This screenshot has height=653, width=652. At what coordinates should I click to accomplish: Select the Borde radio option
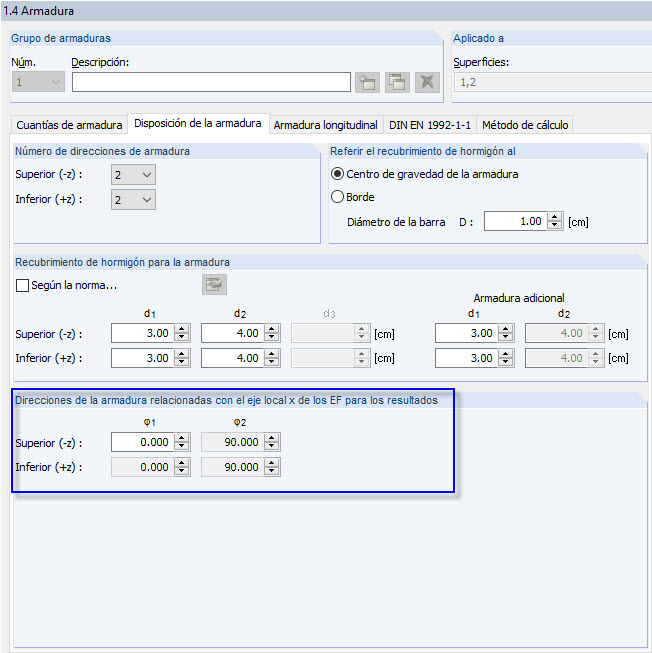click(x=353, y=197)
